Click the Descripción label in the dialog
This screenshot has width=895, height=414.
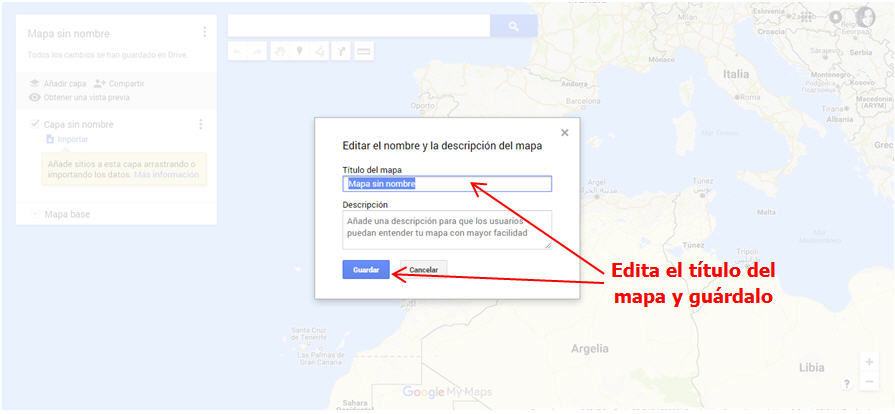(x=365, y=204)
